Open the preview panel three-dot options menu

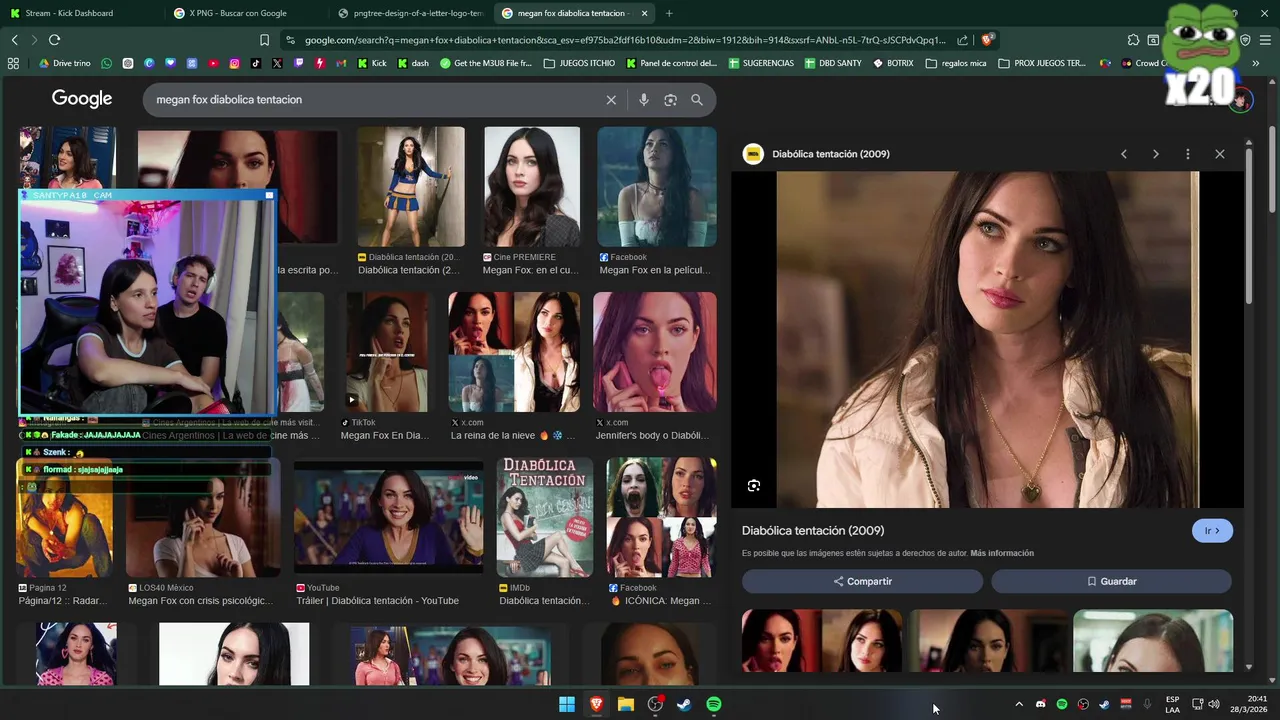(x=1188, y=154)
